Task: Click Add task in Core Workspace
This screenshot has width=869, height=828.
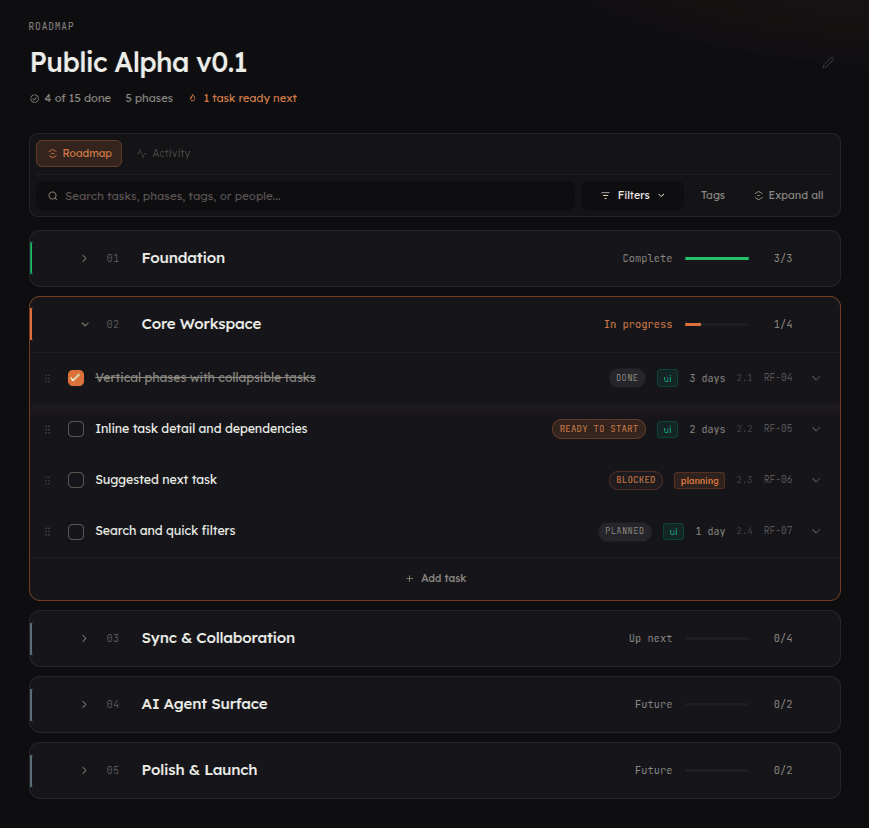Action: click(436, 579)
